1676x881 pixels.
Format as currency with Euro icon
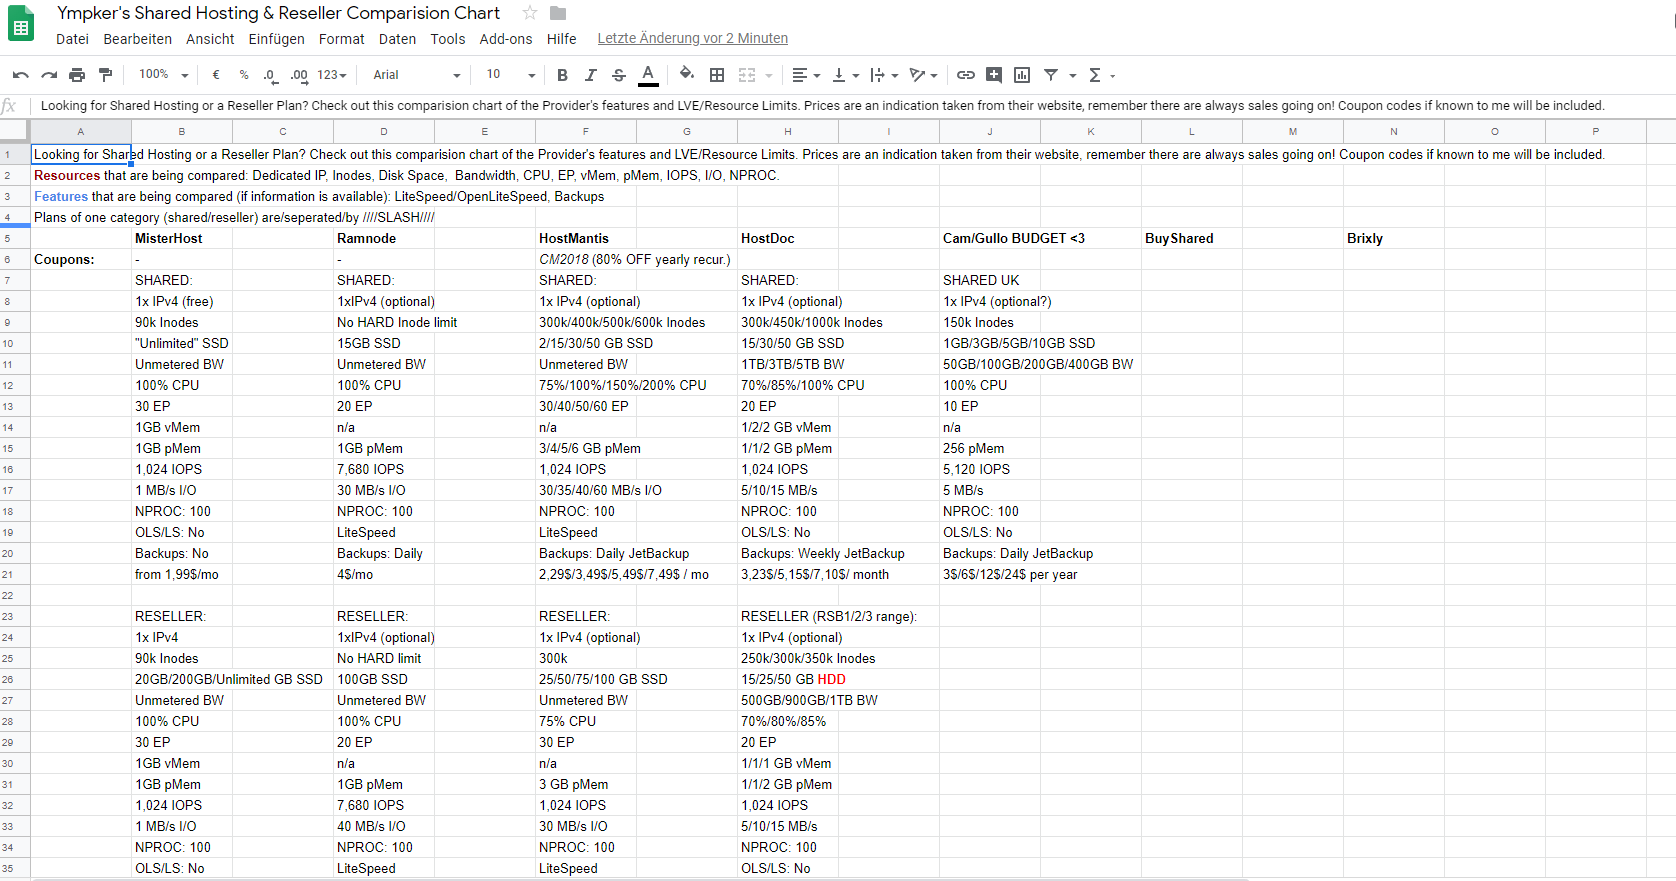pyautogui.click(x=216, y=75)
